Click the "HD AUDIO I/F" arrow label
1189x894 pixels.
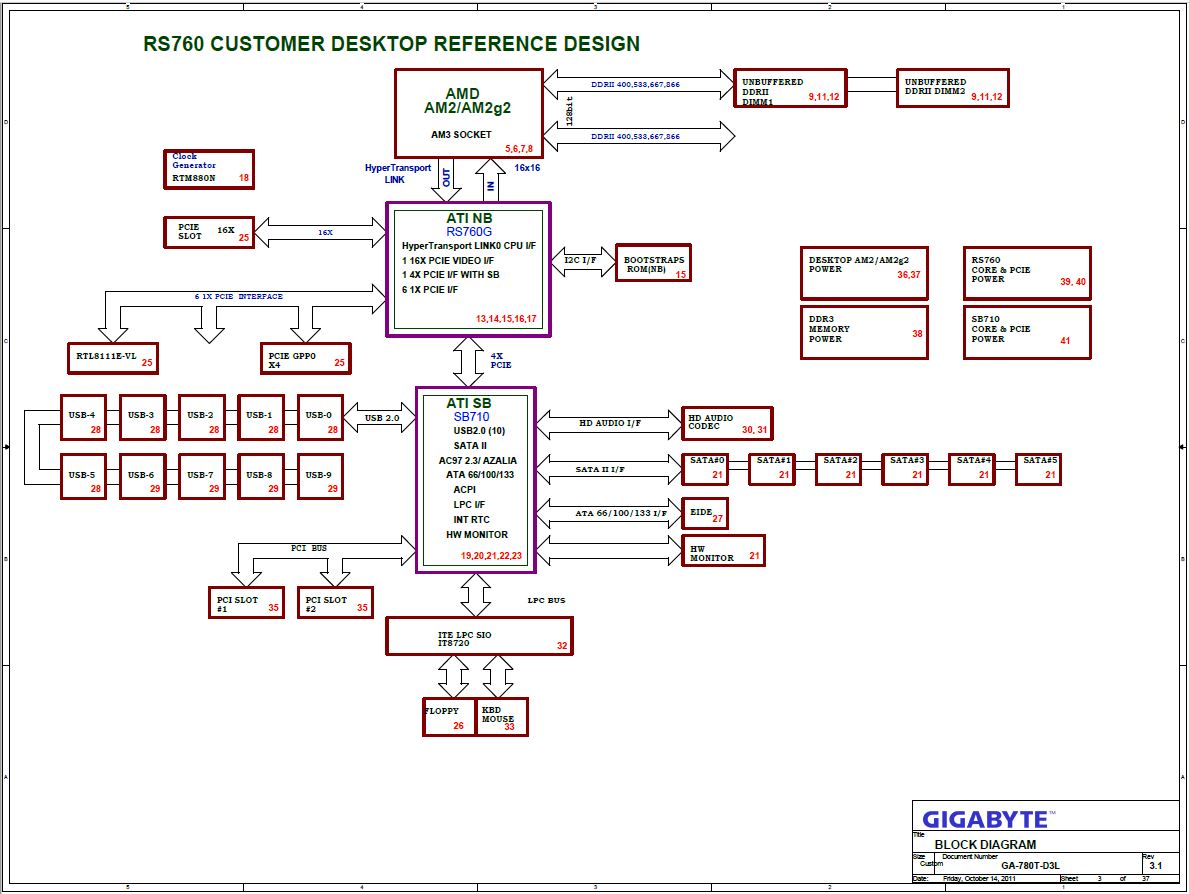click(x=610, y=423)
